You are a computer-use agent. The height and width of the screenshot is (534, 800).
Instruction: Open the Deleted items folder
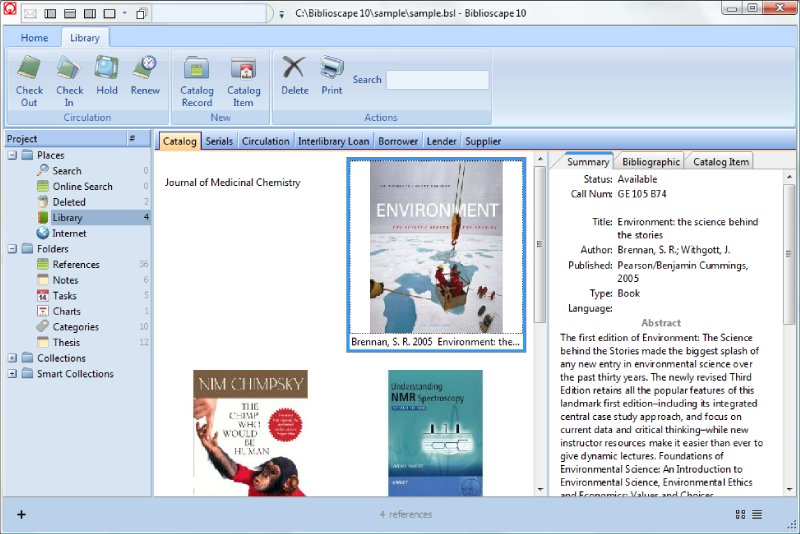[68, 202]
